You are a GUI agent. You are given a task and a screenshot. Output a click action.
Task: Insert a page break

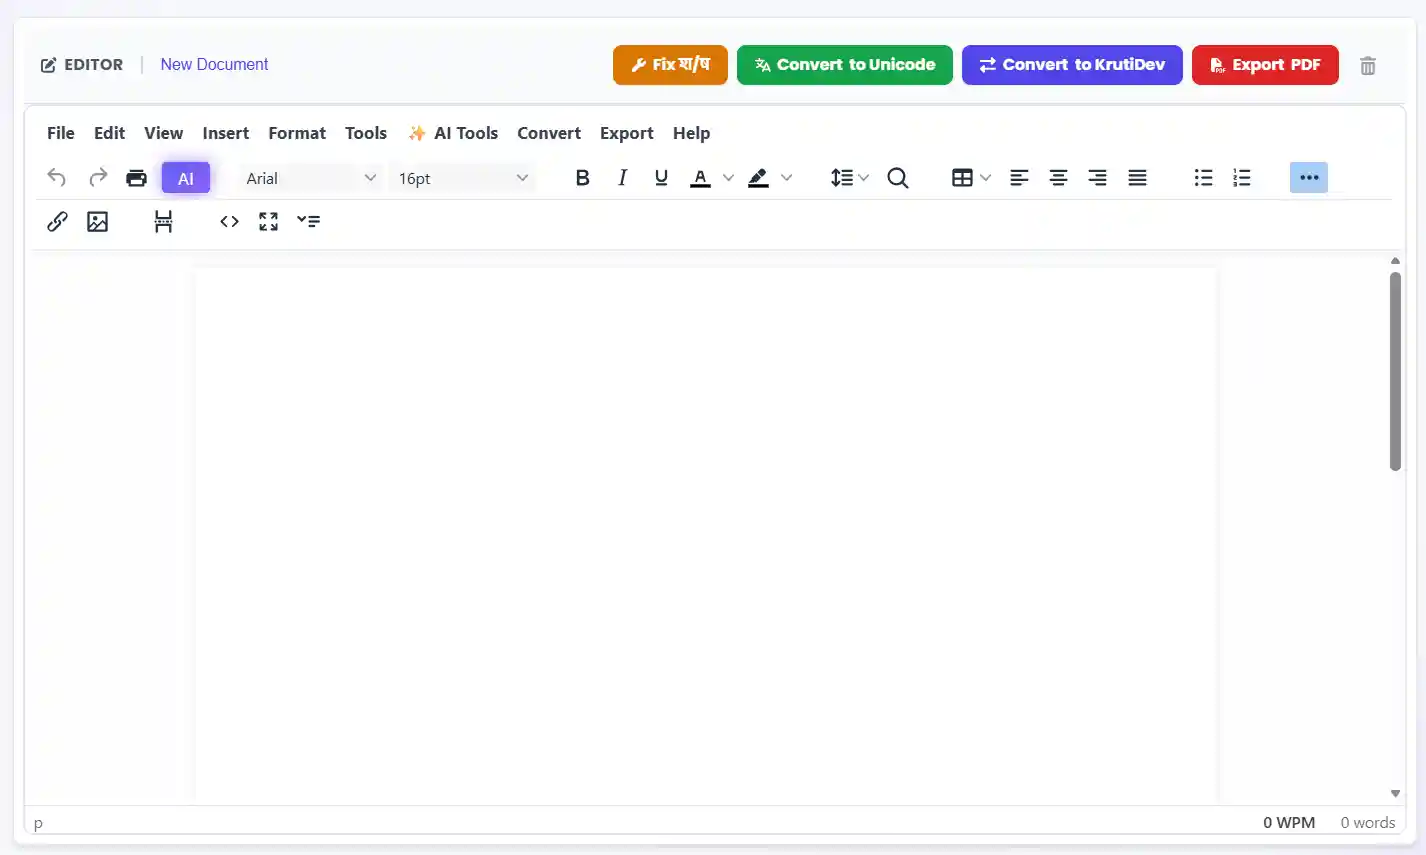(163, 222)
